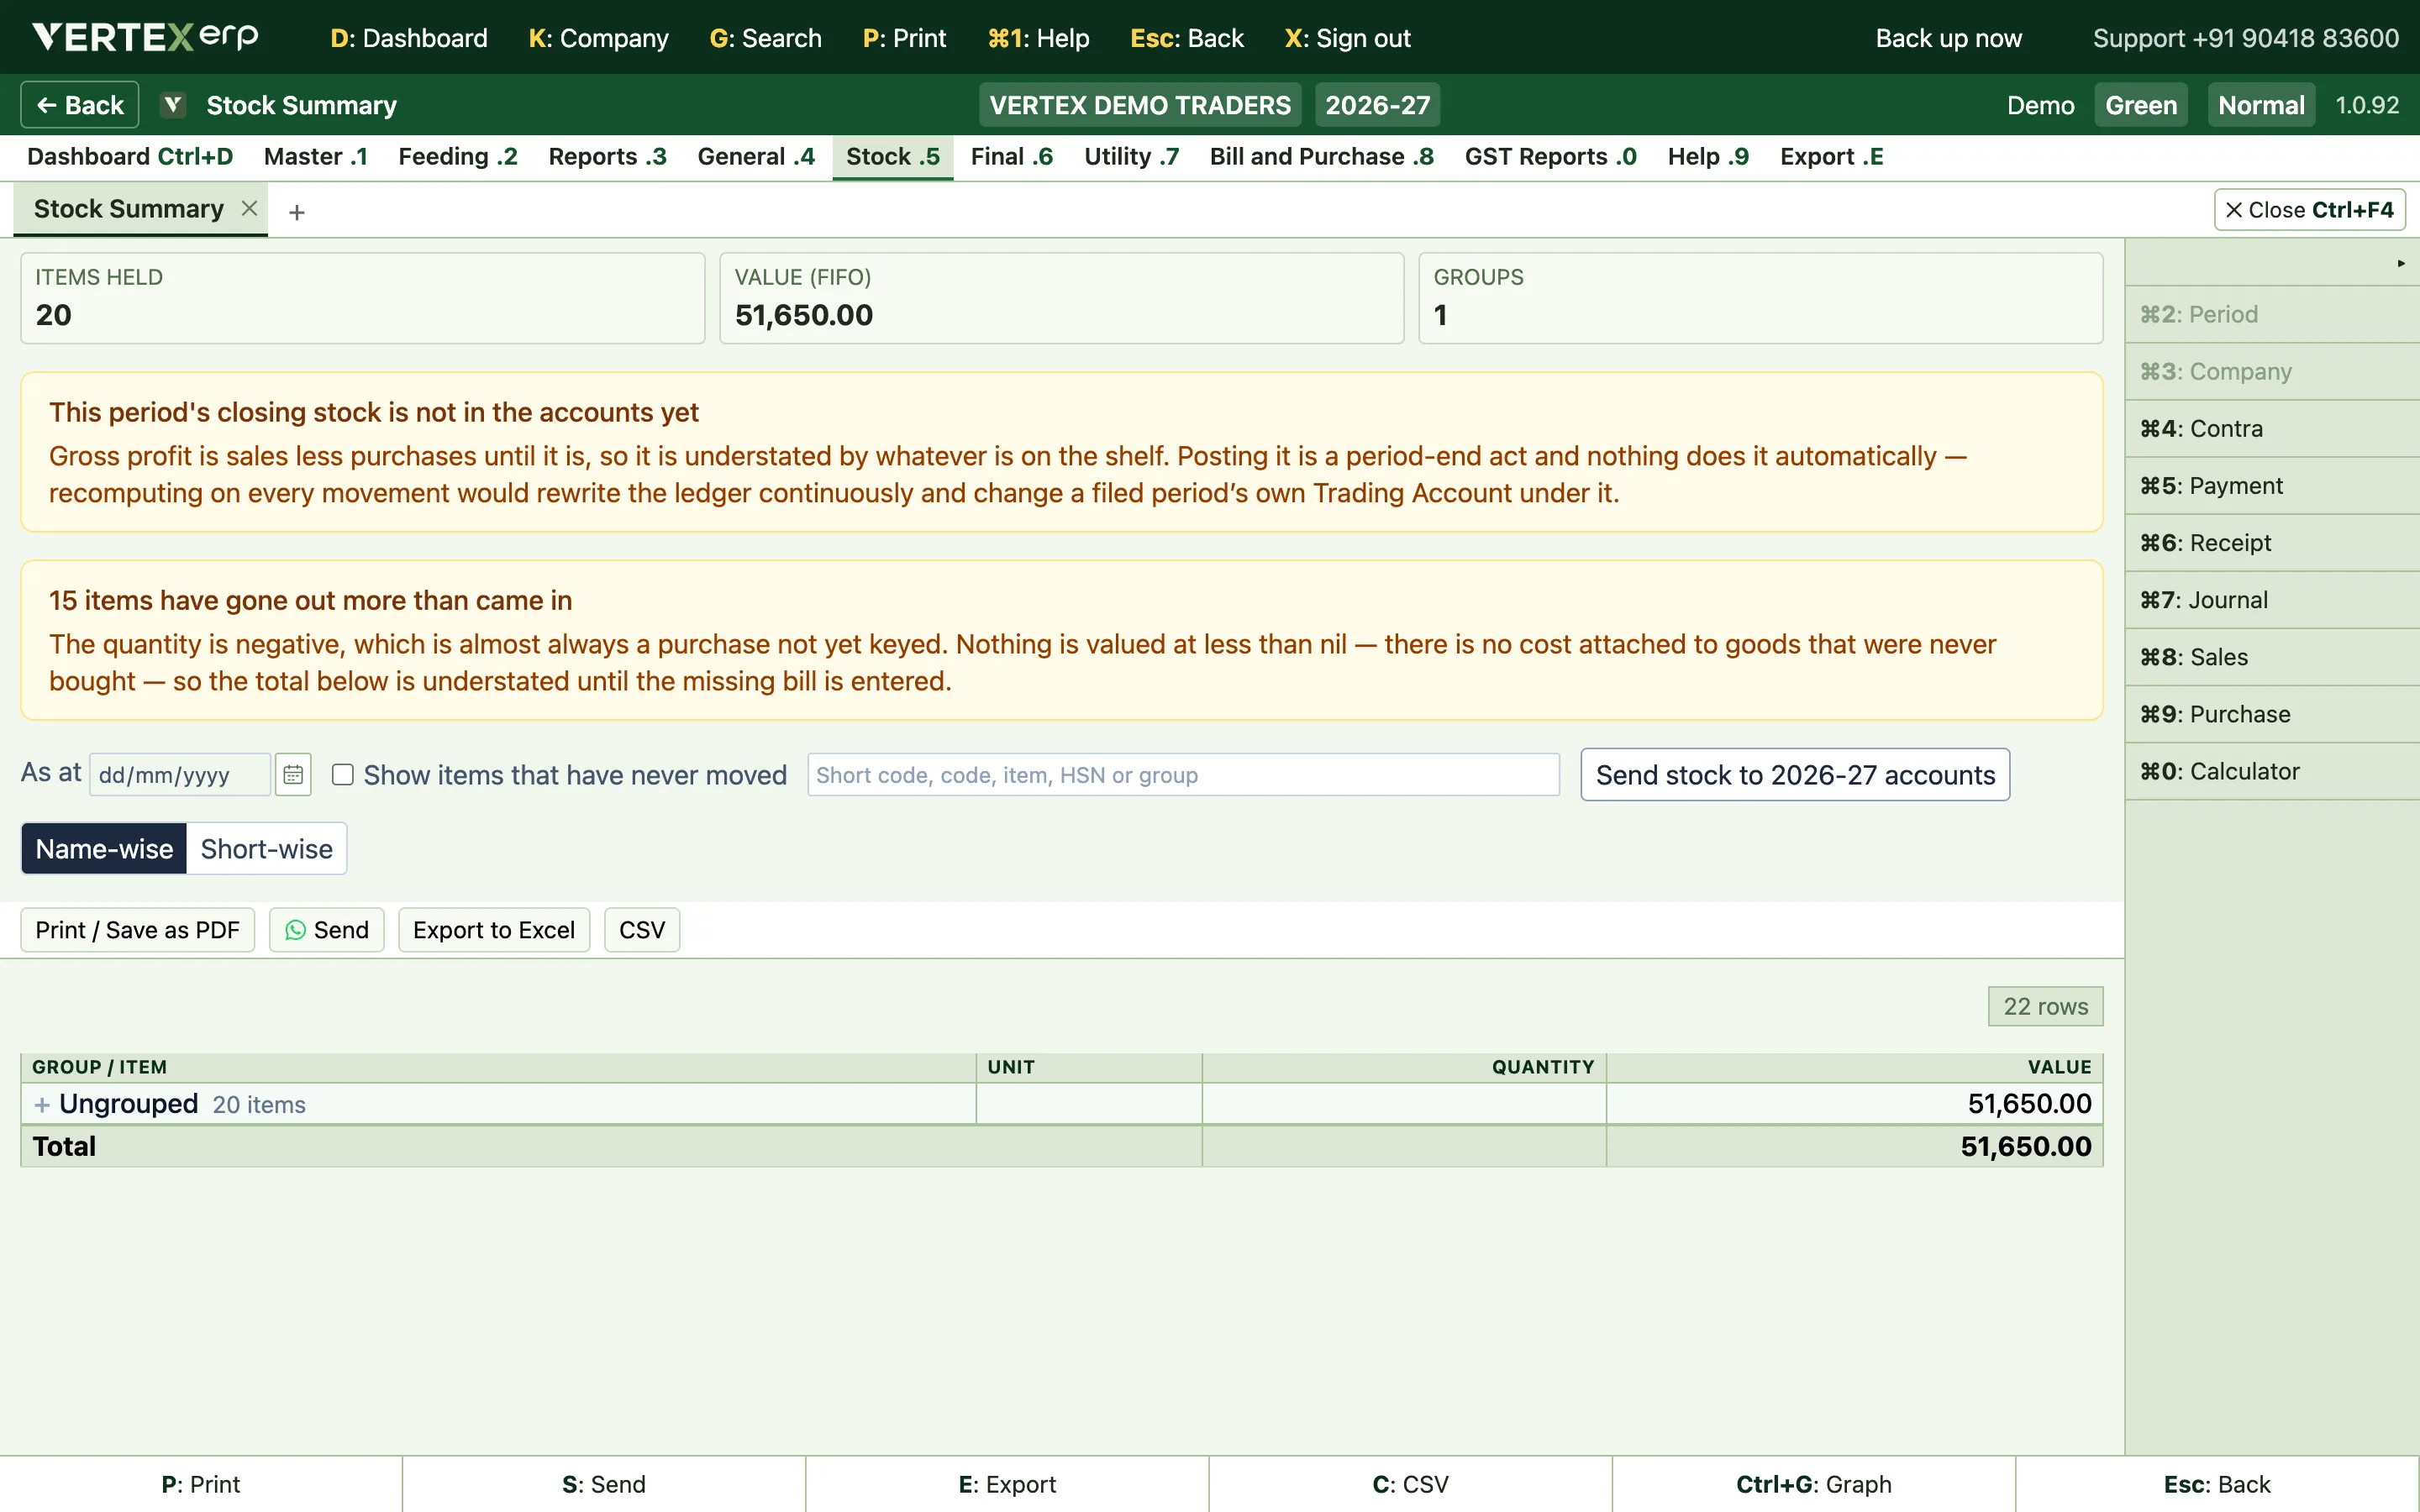Switch to Short-wise view

tap(266, 849)
